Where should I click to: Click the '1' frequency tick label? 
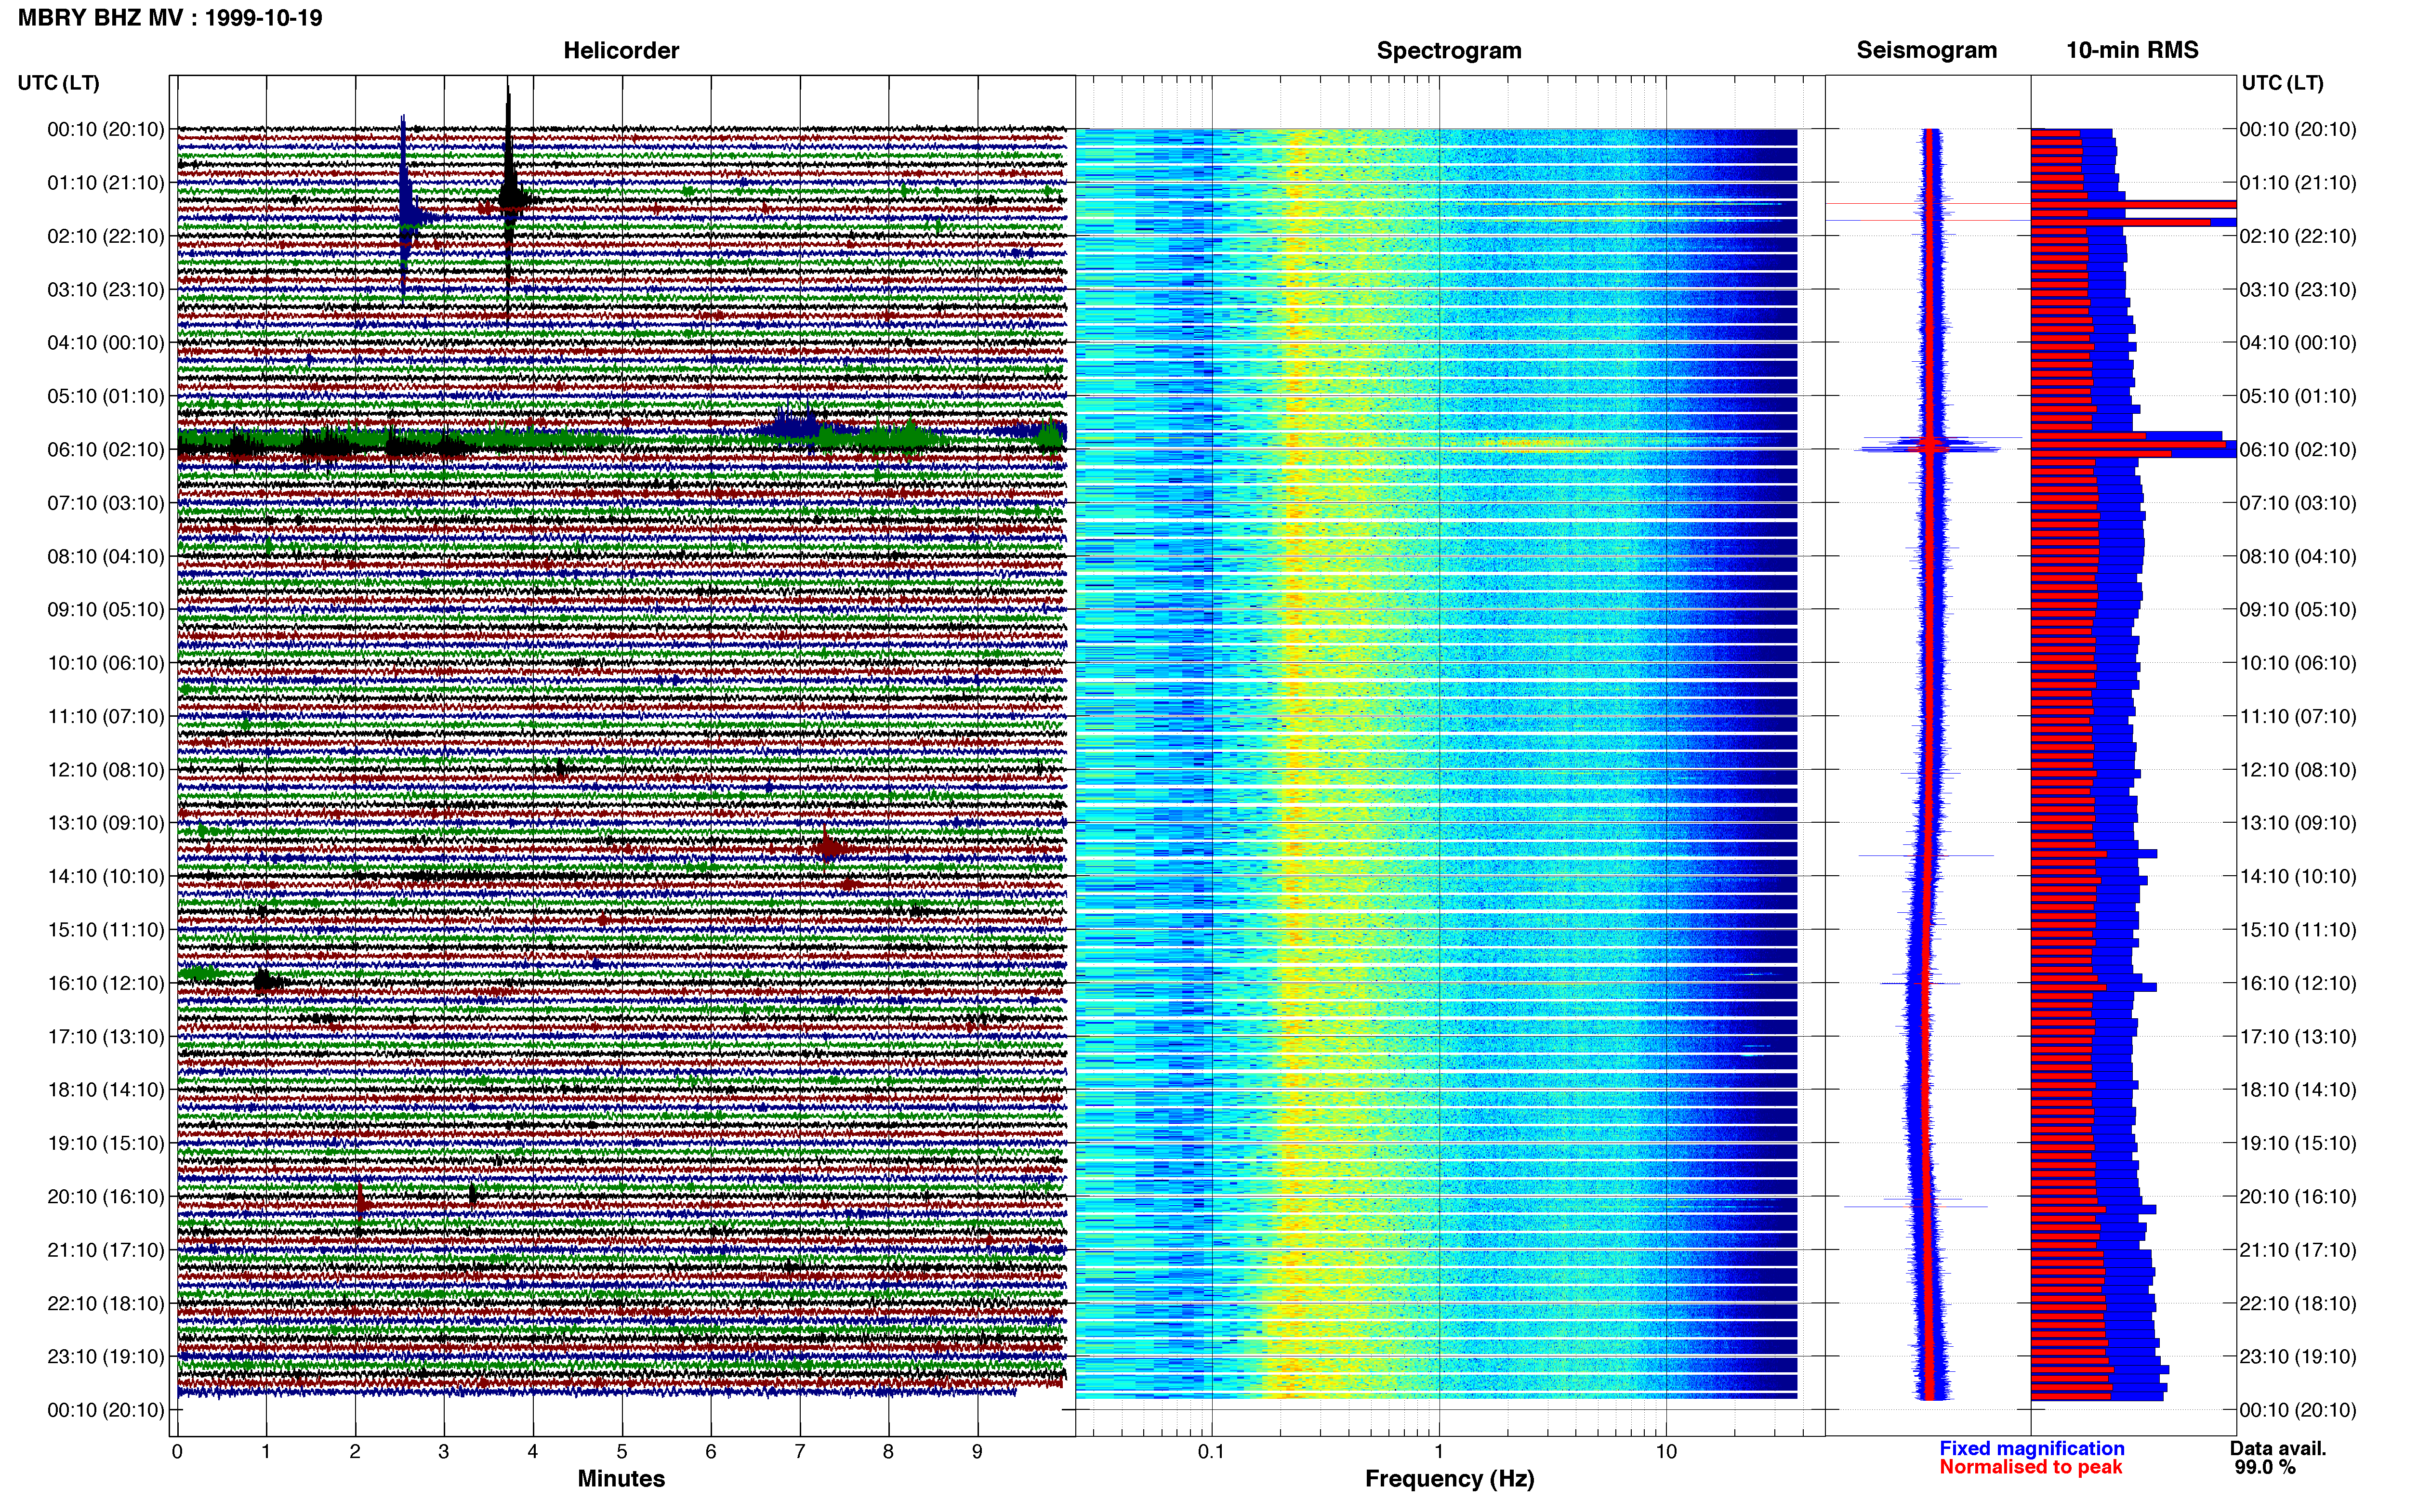(x=1439, y=1452)
